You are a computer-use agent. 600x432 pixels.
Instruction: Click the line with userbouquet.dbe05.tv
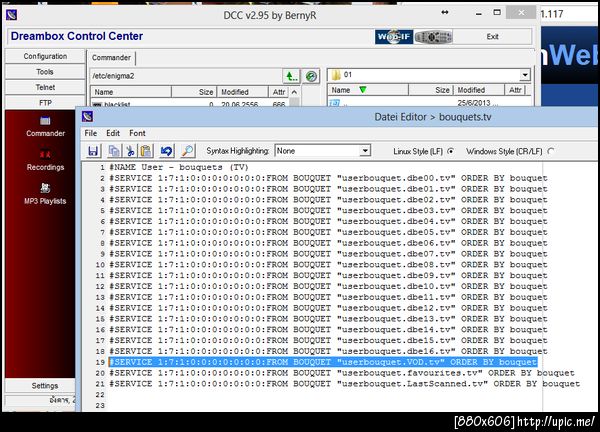click(328, 232)
